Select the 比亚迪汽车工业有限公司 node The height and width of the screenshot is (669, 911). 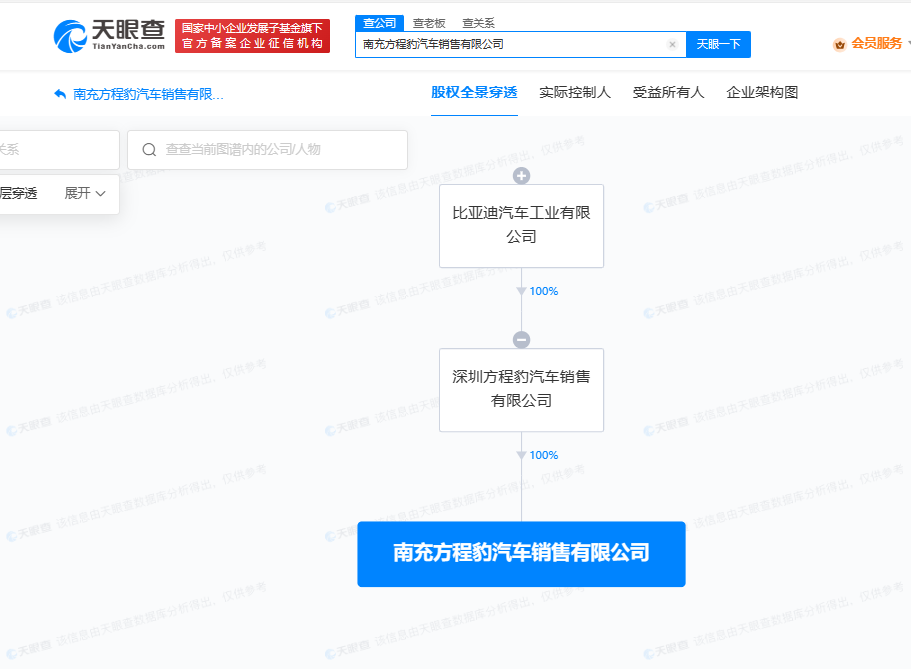(x=521, y=226)
